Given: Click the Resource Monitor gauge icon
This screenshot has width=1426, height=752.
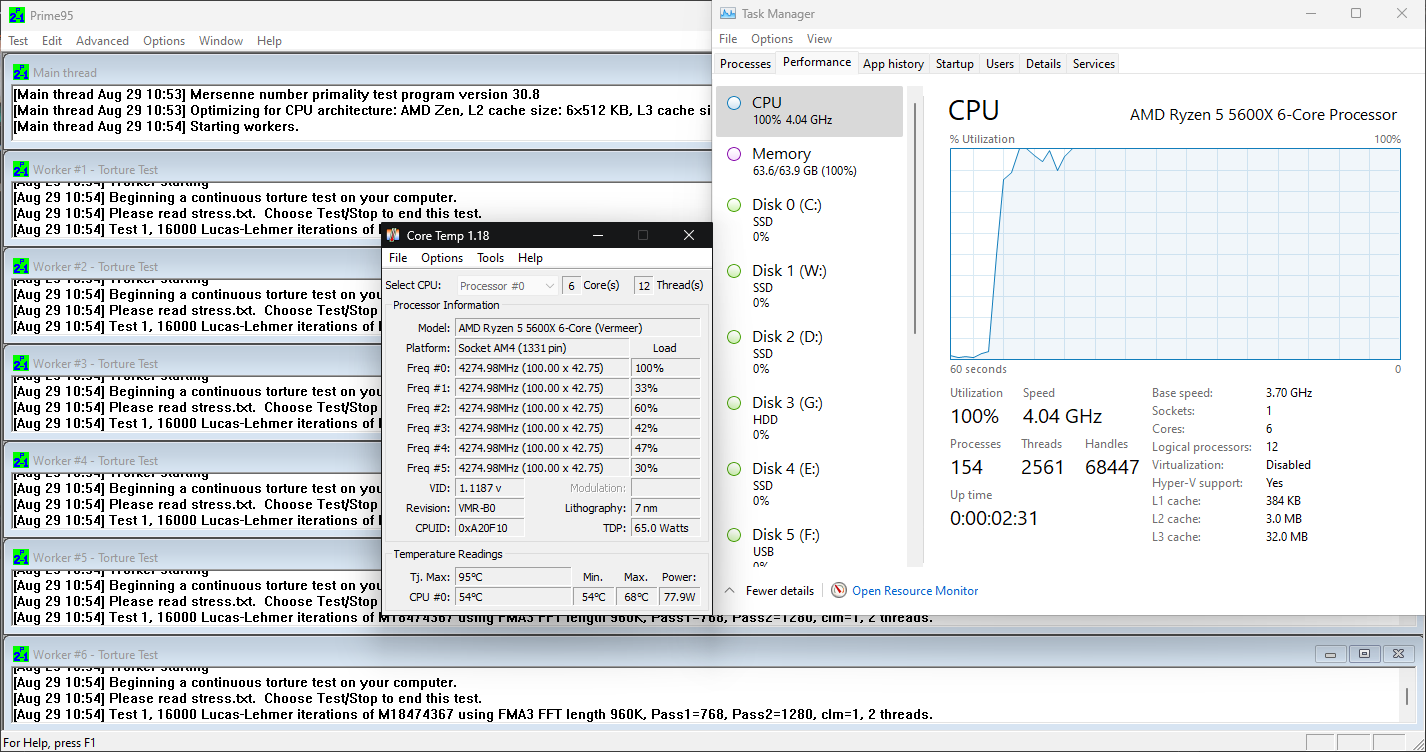Looking at the screenshot, I should [839, 590].
